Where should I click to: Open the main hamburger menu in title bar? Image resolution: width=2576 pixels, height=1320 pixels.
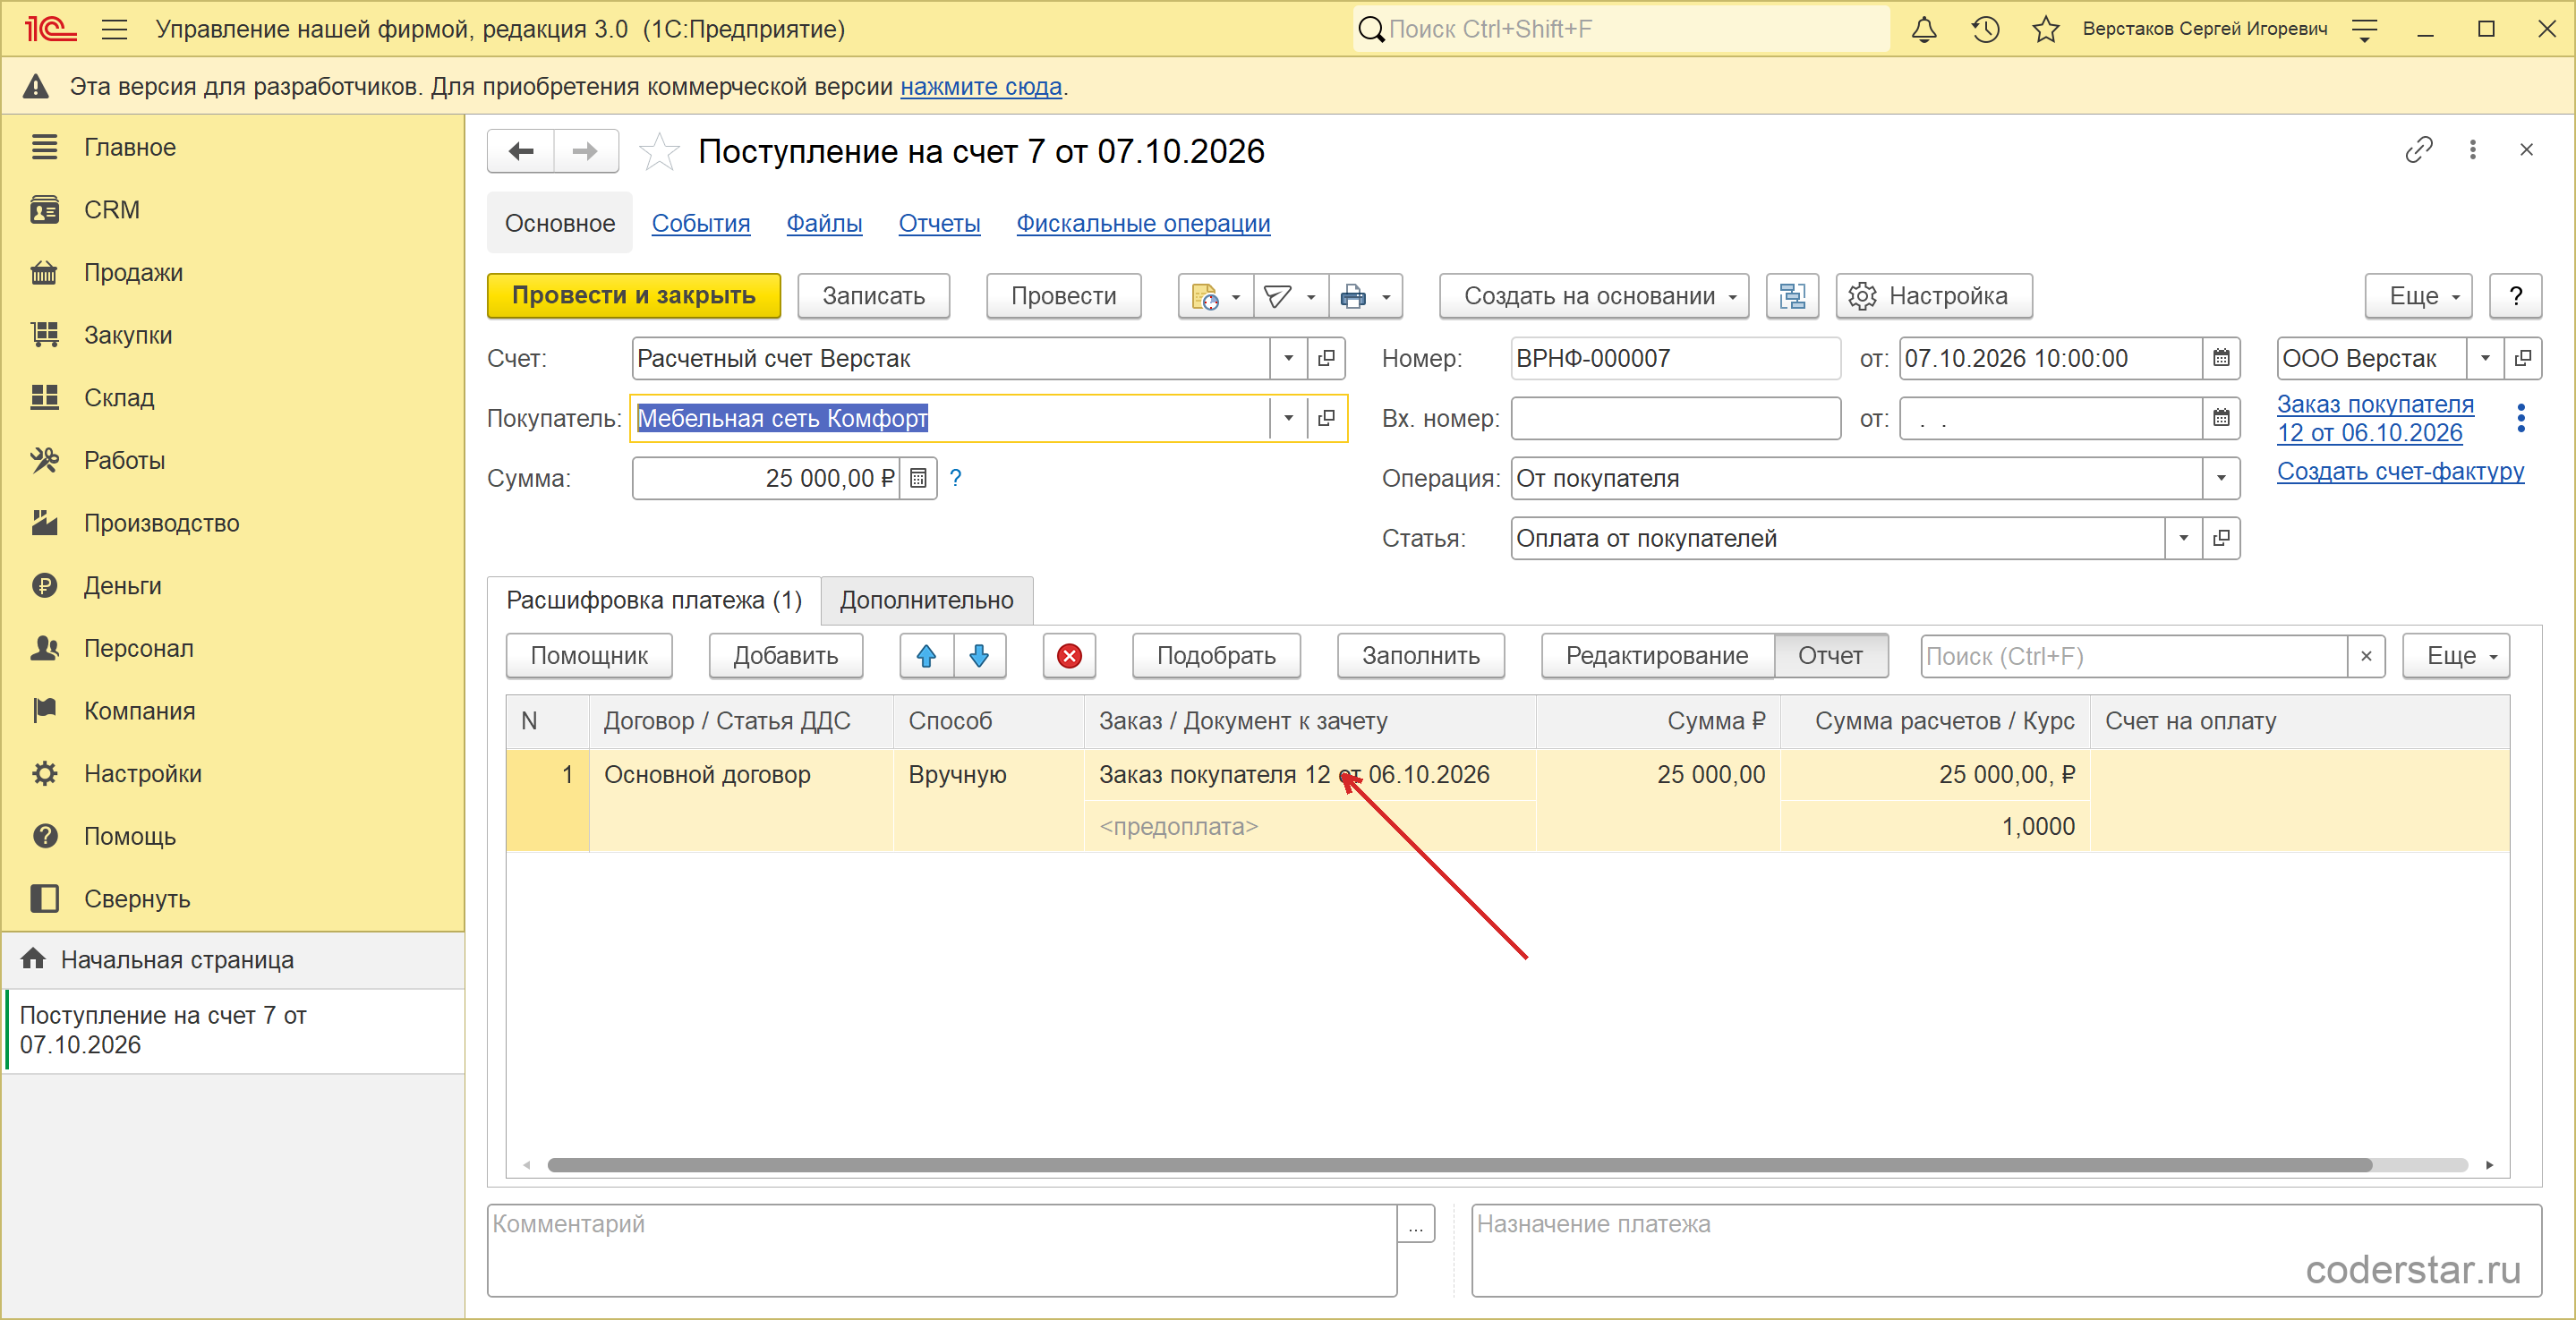(115, 29)
